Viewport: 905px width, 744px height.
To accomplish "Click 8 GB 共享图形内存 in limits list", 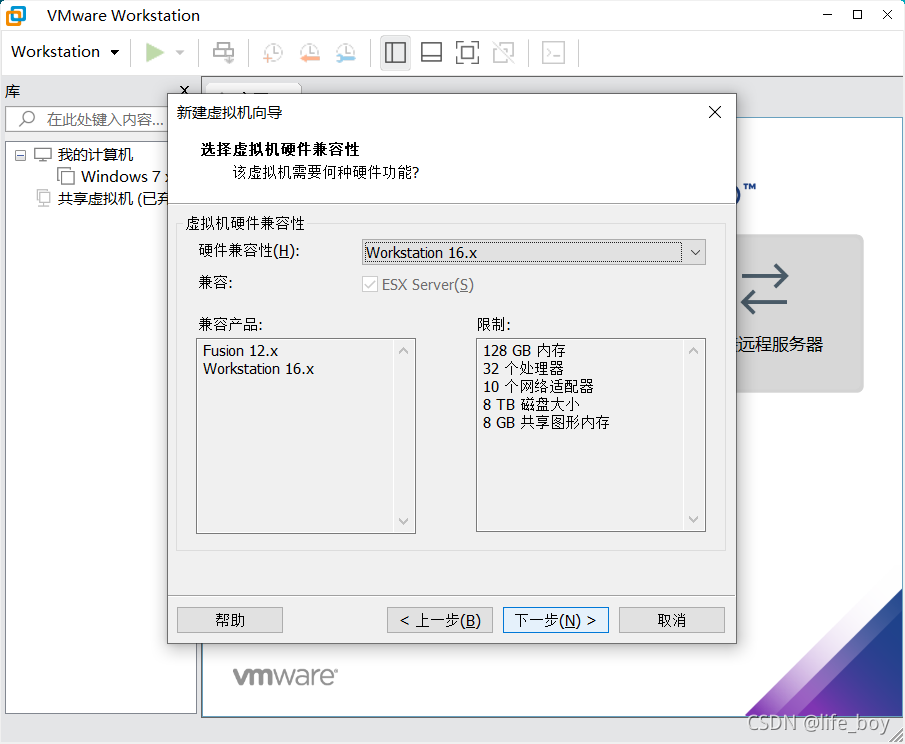I will coord(546,423).
